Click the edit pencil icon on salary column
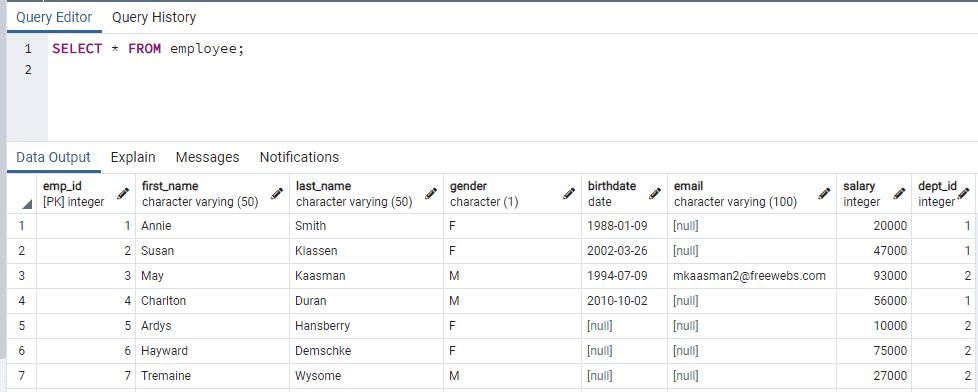The width and height of the screenshot is (978, 392). [899, 194]
